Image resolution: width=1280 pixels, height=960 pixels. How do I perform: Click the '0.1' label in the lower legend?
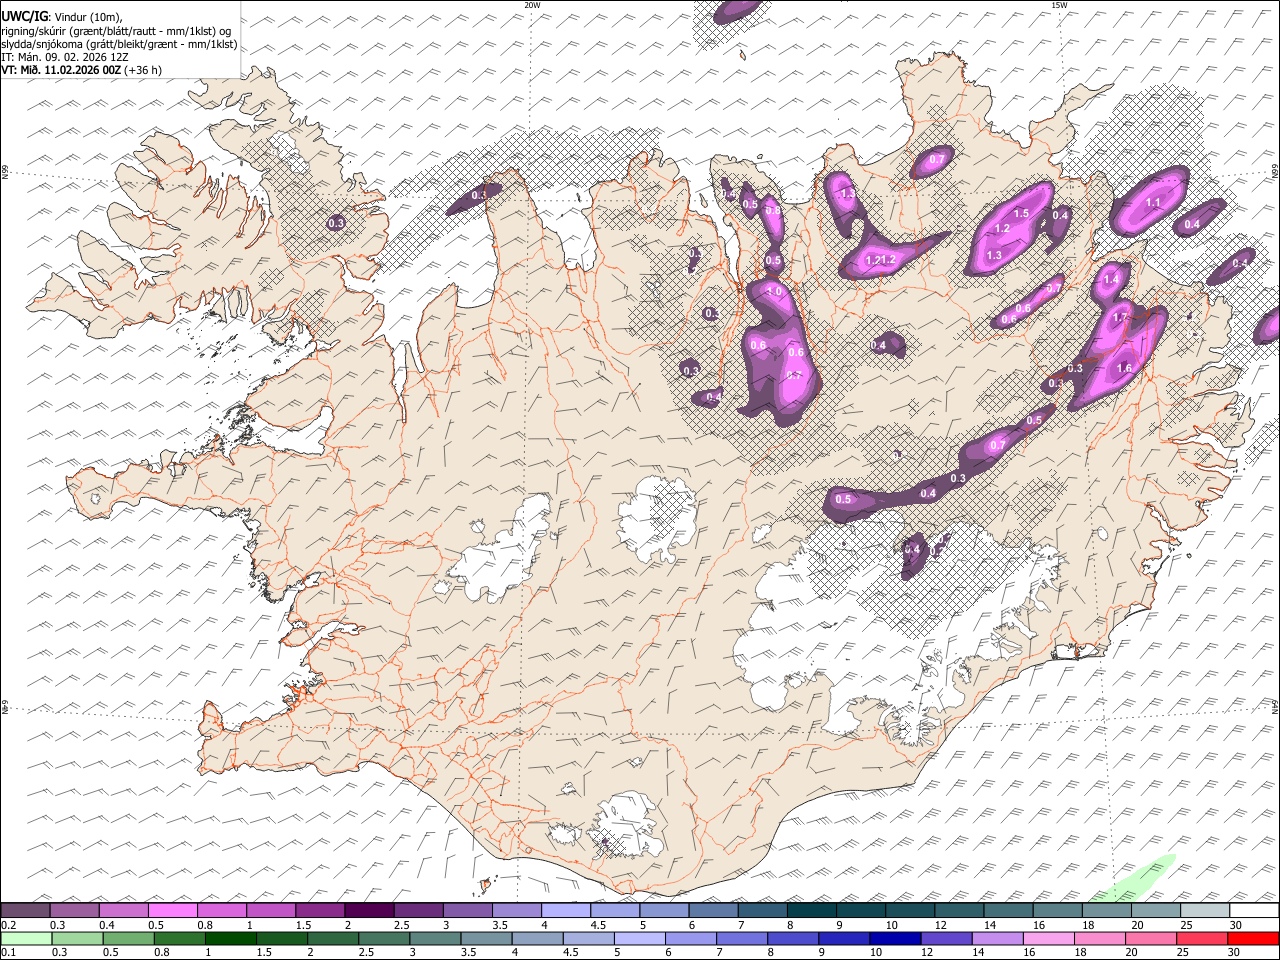pos(8,952)
